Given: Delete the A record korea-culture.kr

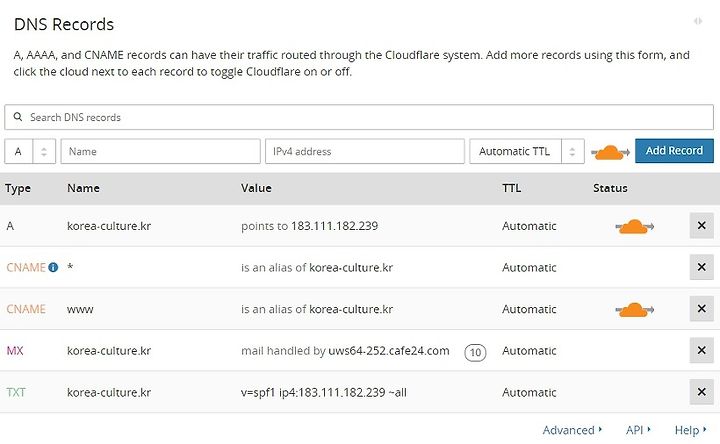Looking at the screenshot, I should 701,225.
